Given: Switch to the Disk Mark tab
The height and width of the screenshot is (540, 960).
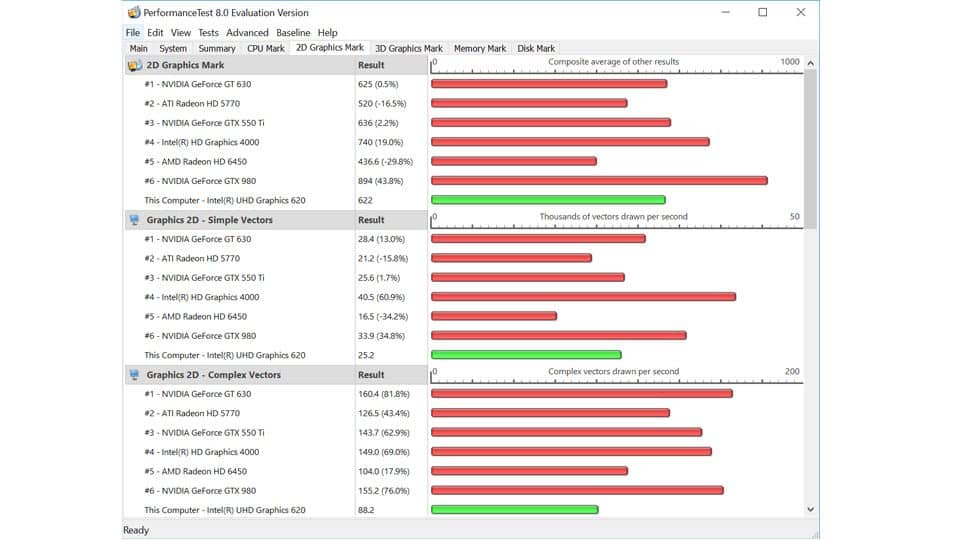Looking at the screenshot, I should pyautogui.click(x=536, y=48).
